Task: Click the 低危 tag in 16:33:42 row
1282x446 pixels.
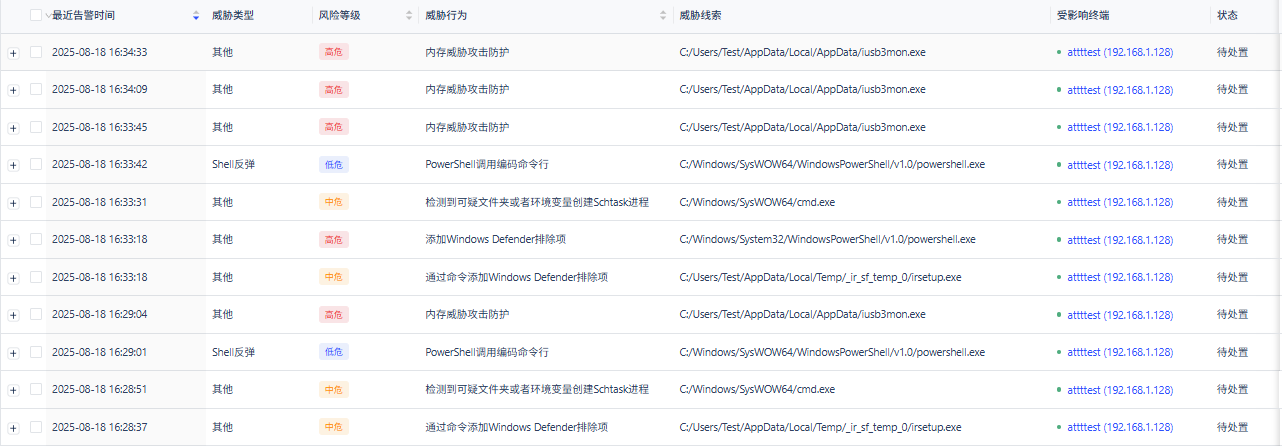Action: click(x=333, y=165)
